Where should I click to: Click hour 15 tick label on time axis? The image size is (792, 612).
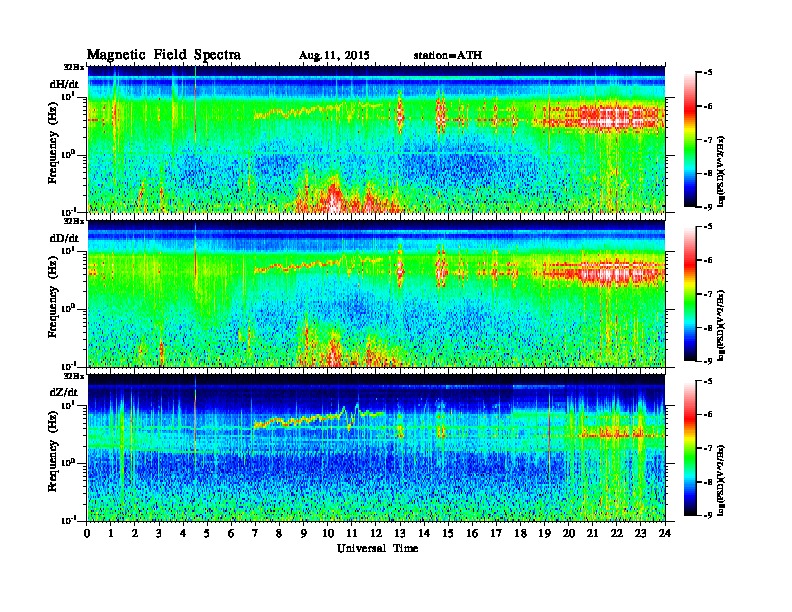(448, 533)
